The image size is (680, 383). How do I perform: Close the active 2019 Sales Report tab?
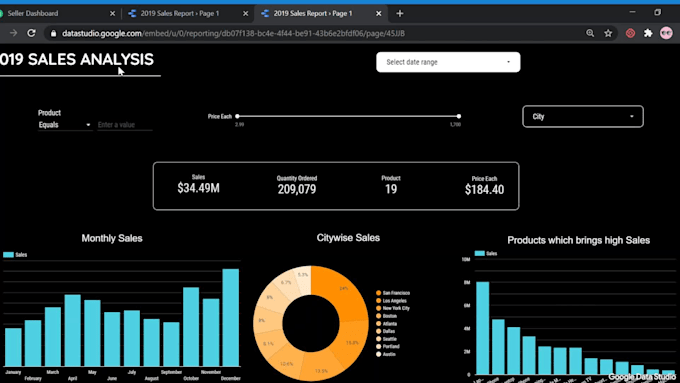tap(379, 14)
